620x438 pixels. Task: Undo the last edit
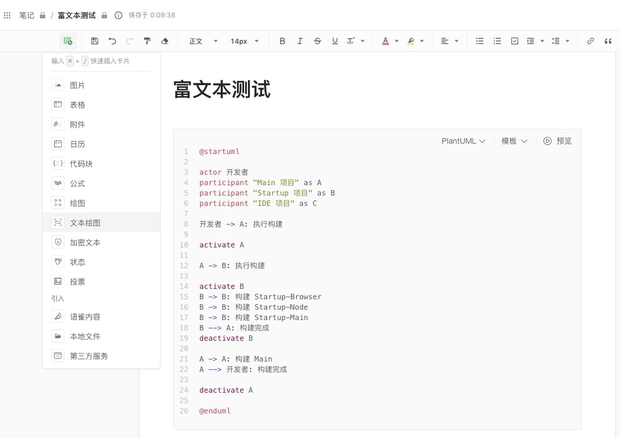click(x=112, y=41)
